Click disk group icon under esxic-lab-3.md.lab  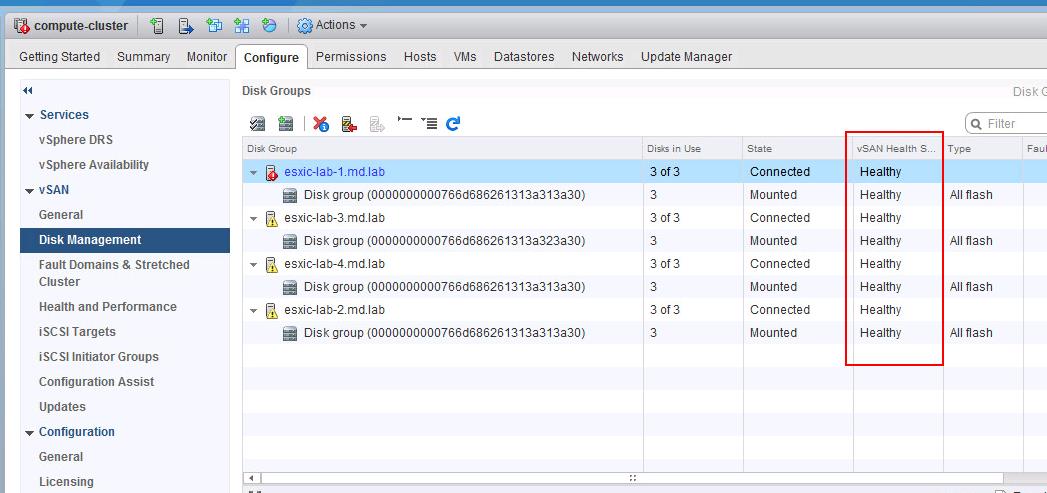(x=290, y=241)
